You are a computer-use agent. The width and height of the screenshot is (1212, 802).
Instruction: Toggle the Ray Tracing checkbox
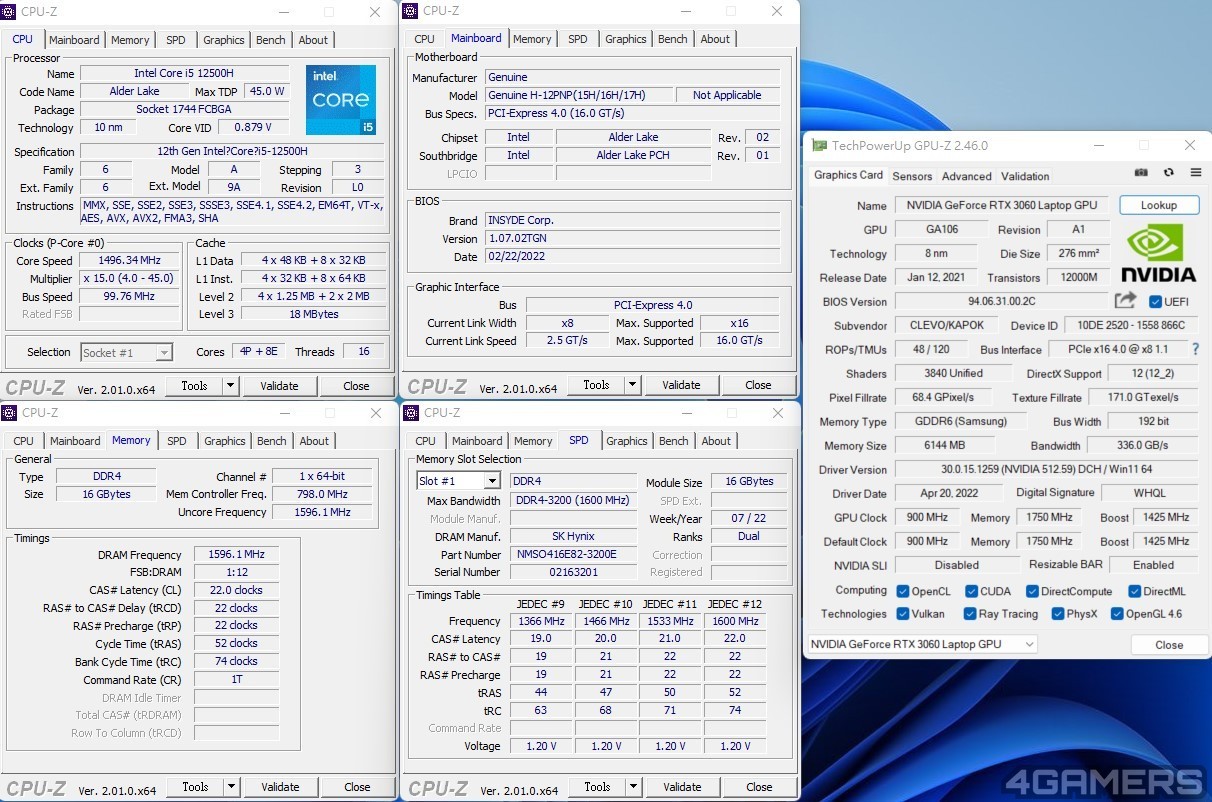pos(970,614)
